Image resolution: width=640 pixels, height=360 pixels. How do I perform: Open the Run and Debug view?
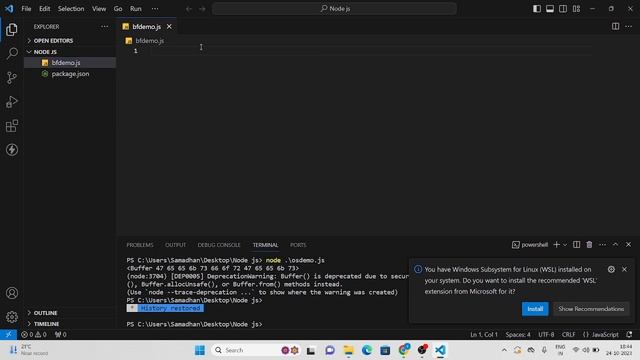12,102
